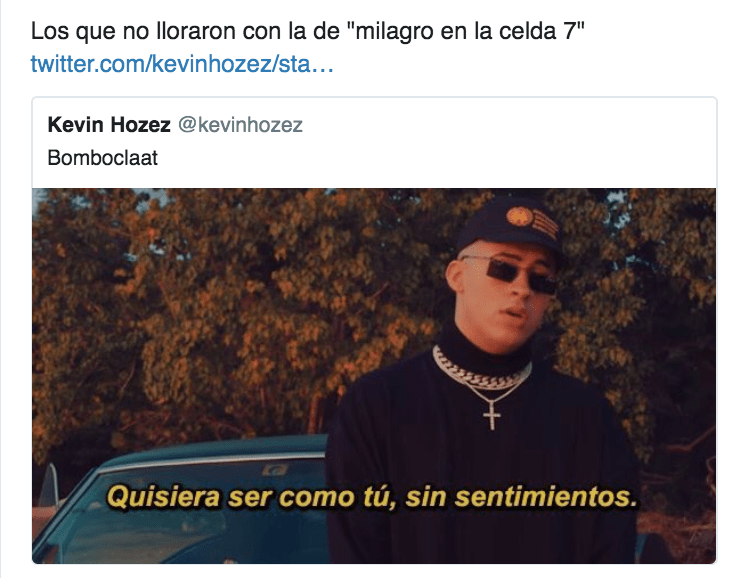Image resolution: width=738 pixels, height=578 pixels.
Task: Open the quoted tweet text Bomboclaat
Action: [103, 158]
